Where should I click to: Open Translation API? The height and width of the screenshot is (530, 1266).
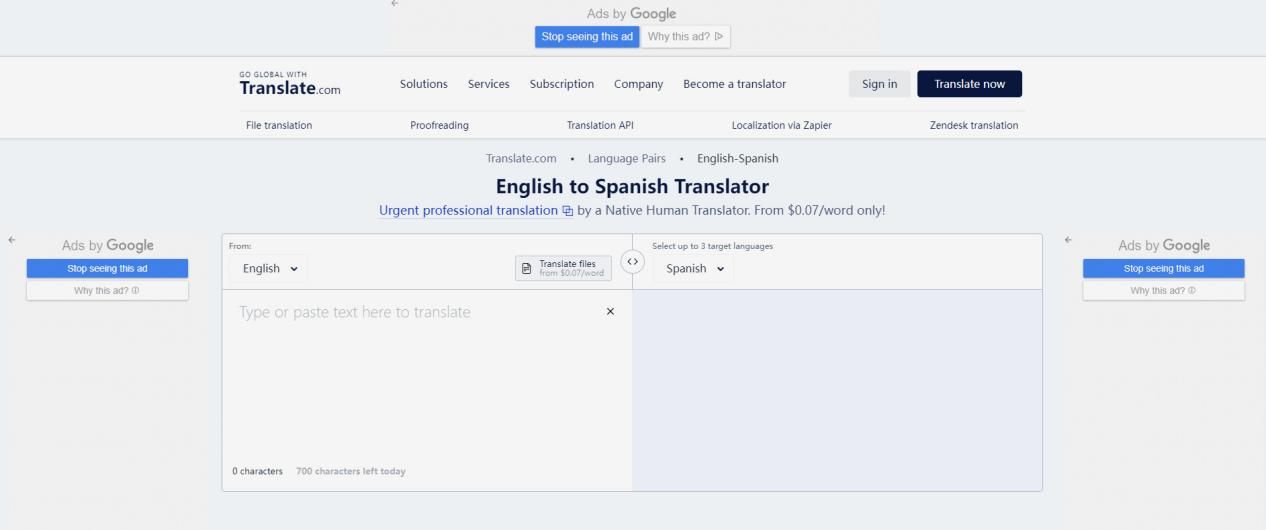(x=600, y=125)
